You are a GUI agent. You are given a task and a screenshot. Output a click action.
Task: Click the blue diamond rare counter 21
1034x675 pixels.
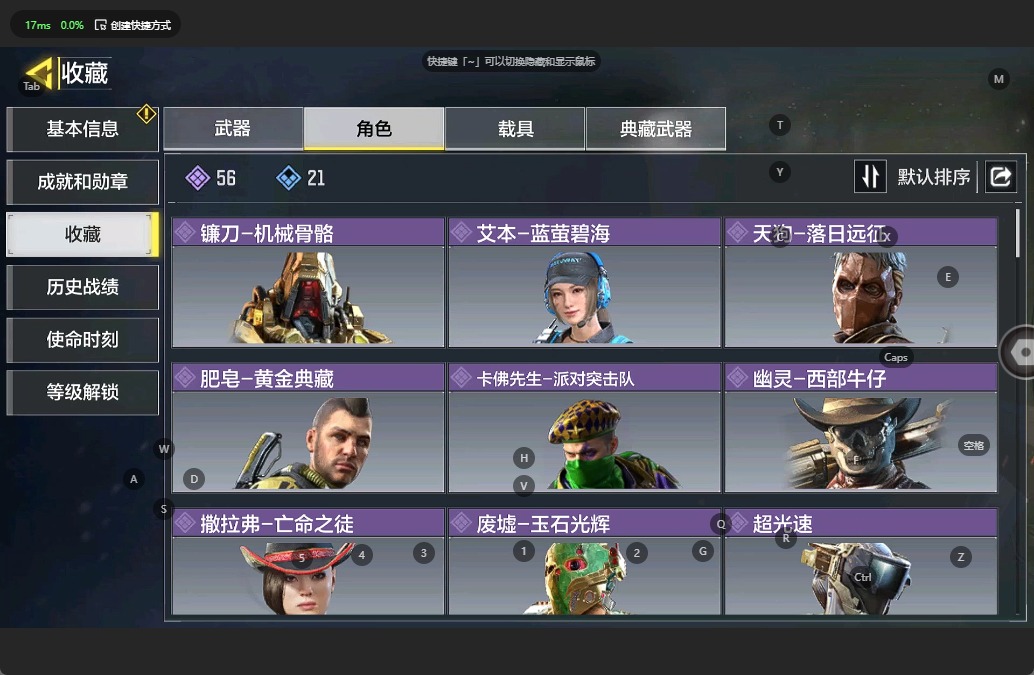point(301,178)
